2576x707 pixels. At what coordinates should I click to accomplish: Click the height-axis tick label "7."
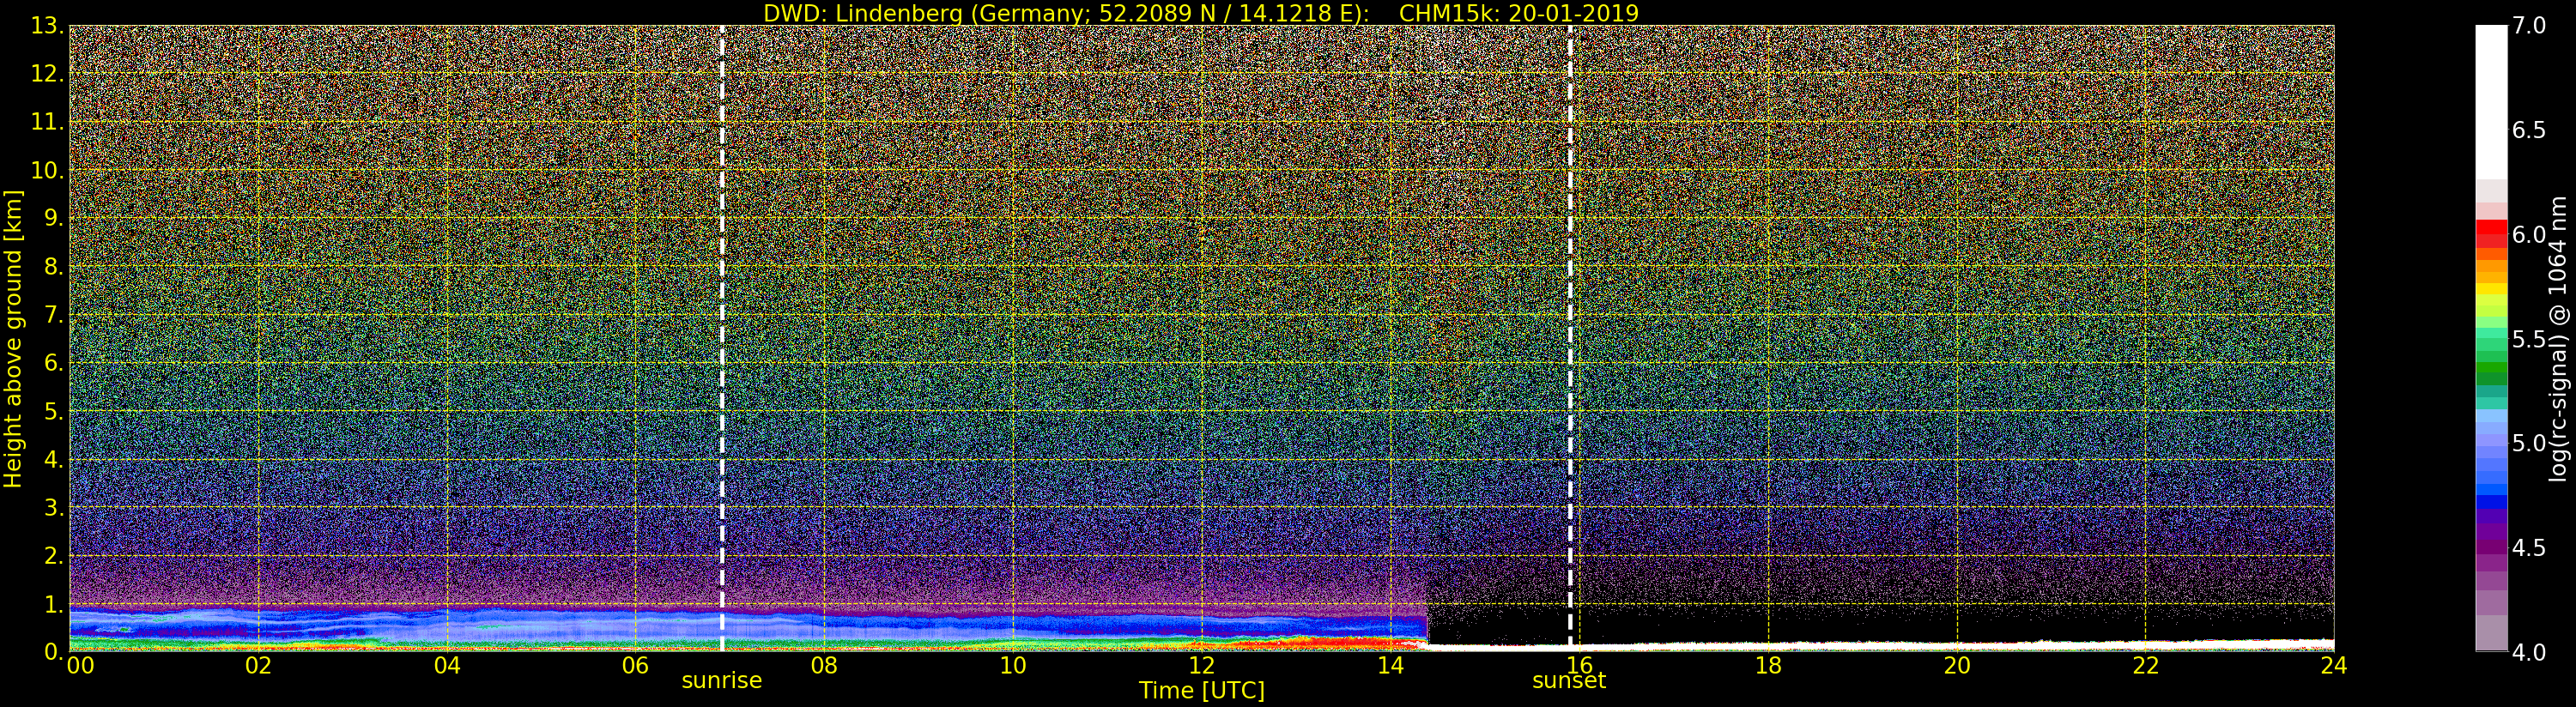point(53,316)
